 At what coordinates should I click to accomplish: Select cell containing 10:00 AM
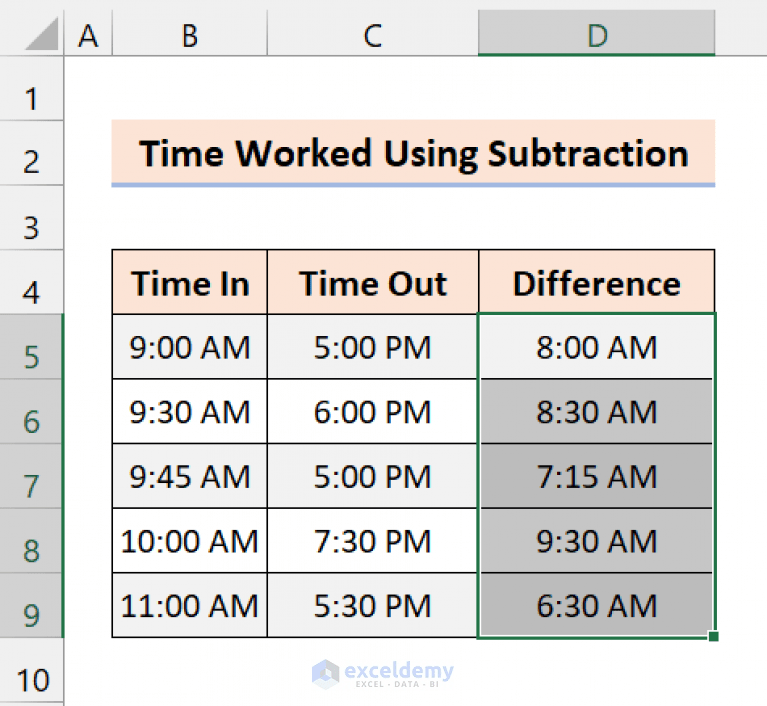coord(190,541)
